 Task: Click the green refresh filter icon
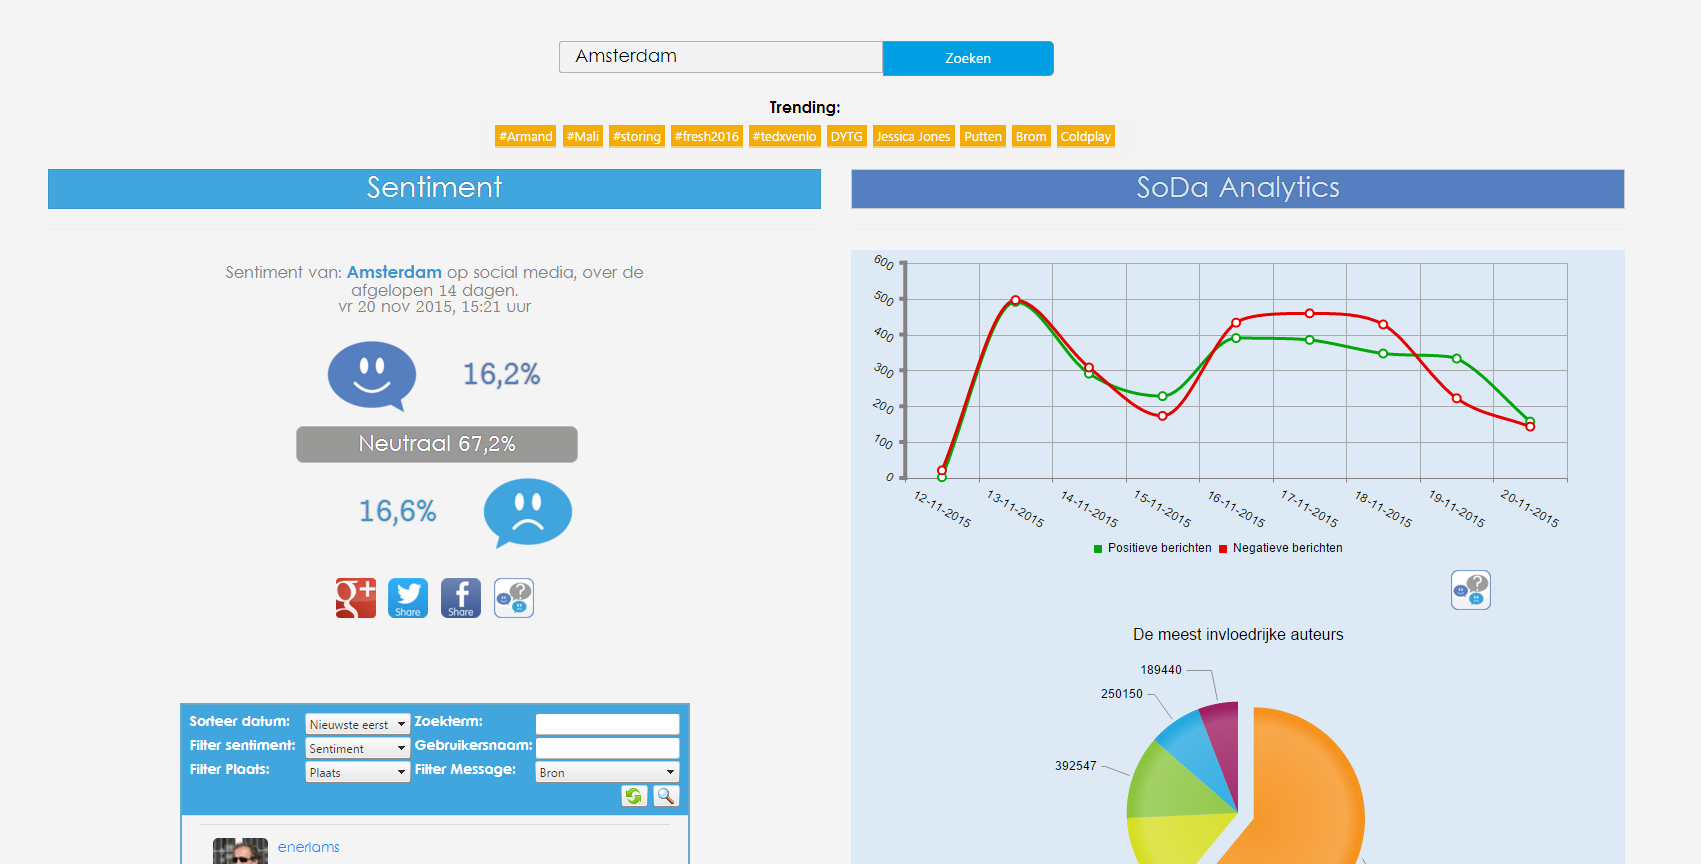click(x=634, y=796)
